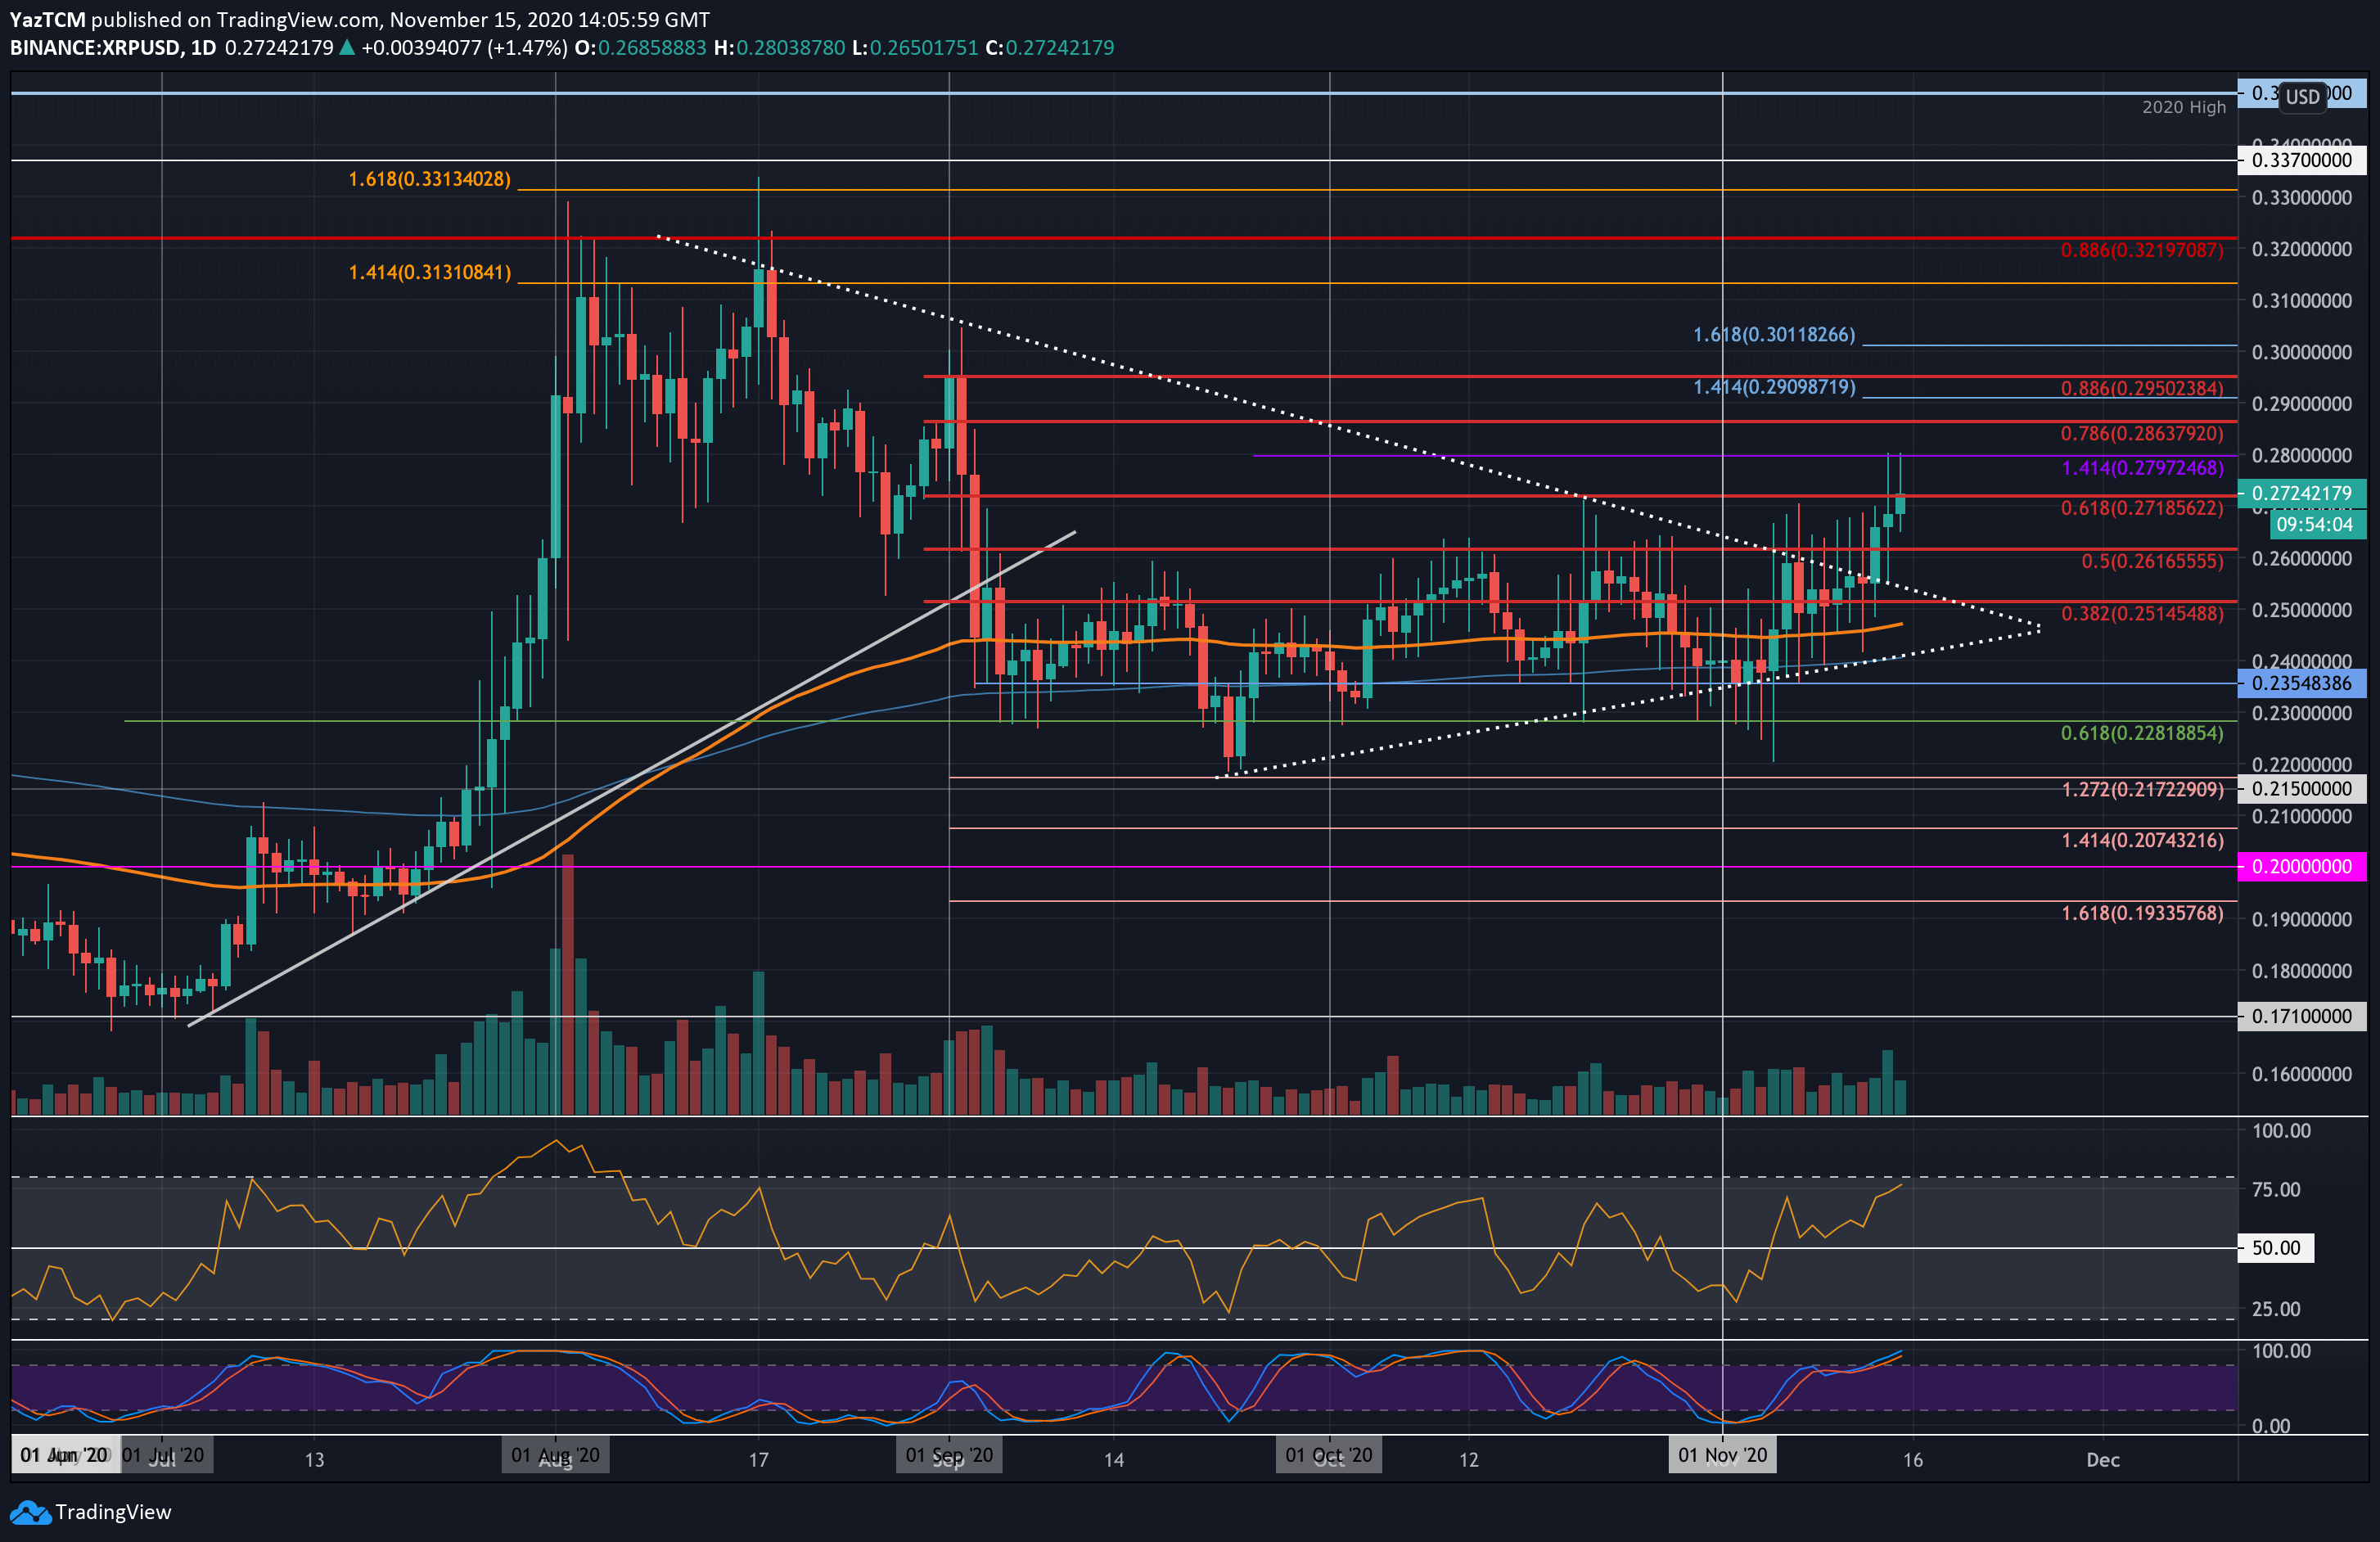Click the 1.414(0.20743216) extension label
This screenshot has width=2380, height=1542.
(2142, 840)
